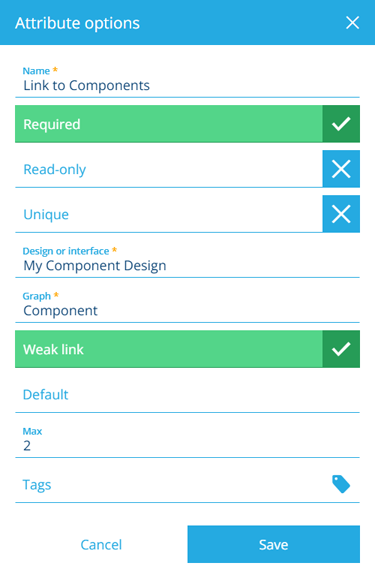The height and width of the screenshot is (578, 375).
Task: Click the green checkmark on Required
Action: 341,124
